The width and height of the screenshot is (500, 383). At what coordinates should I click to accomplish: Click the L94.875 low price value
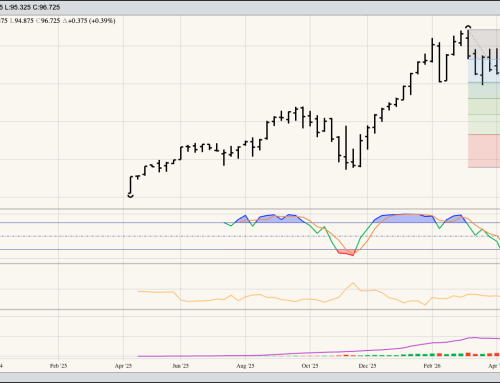(x=22, y=21)
